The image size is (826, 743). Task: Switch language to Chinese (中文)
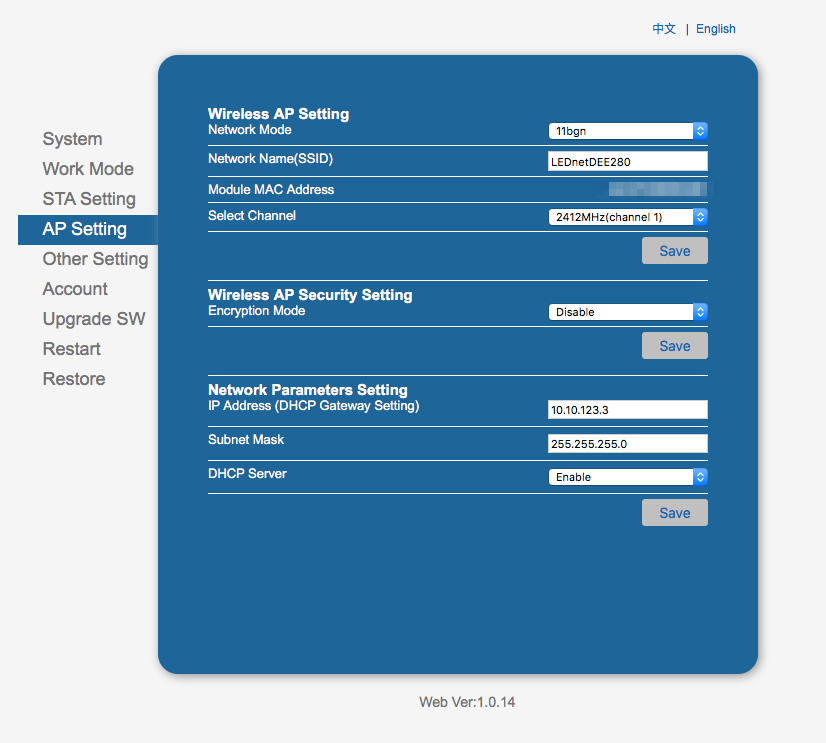(664, 29)
